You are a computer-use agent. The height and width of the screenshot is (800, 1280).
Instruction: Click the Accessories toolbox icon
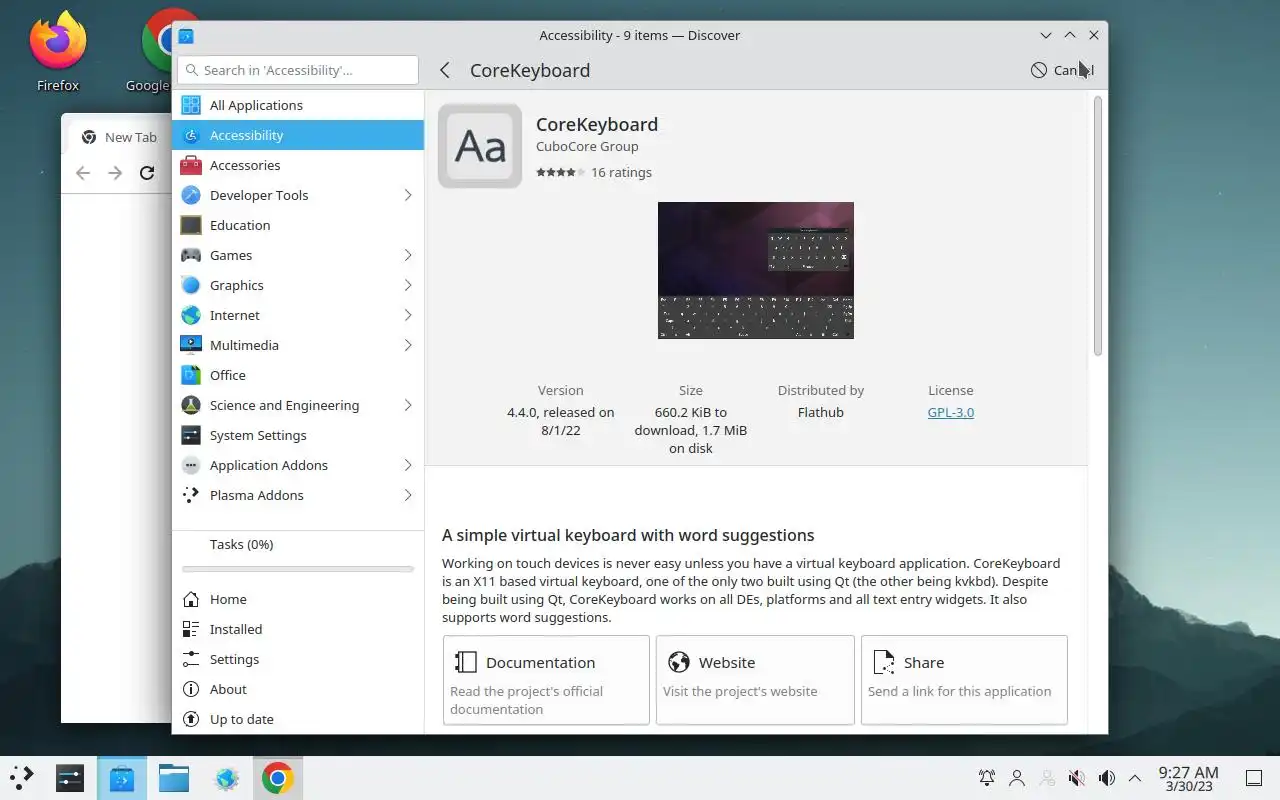(191, 165)
